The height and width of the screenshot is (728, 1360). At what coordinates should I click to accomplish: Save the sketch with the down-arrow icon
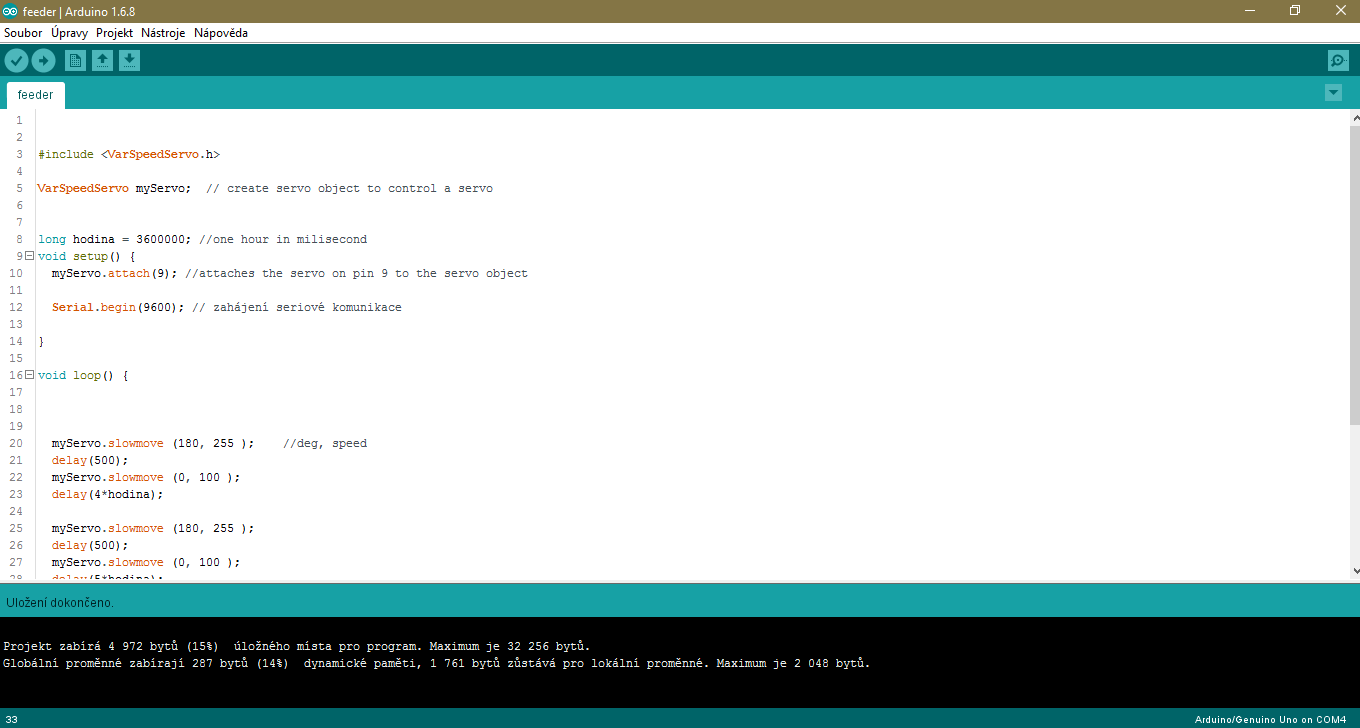pos(129,61)
